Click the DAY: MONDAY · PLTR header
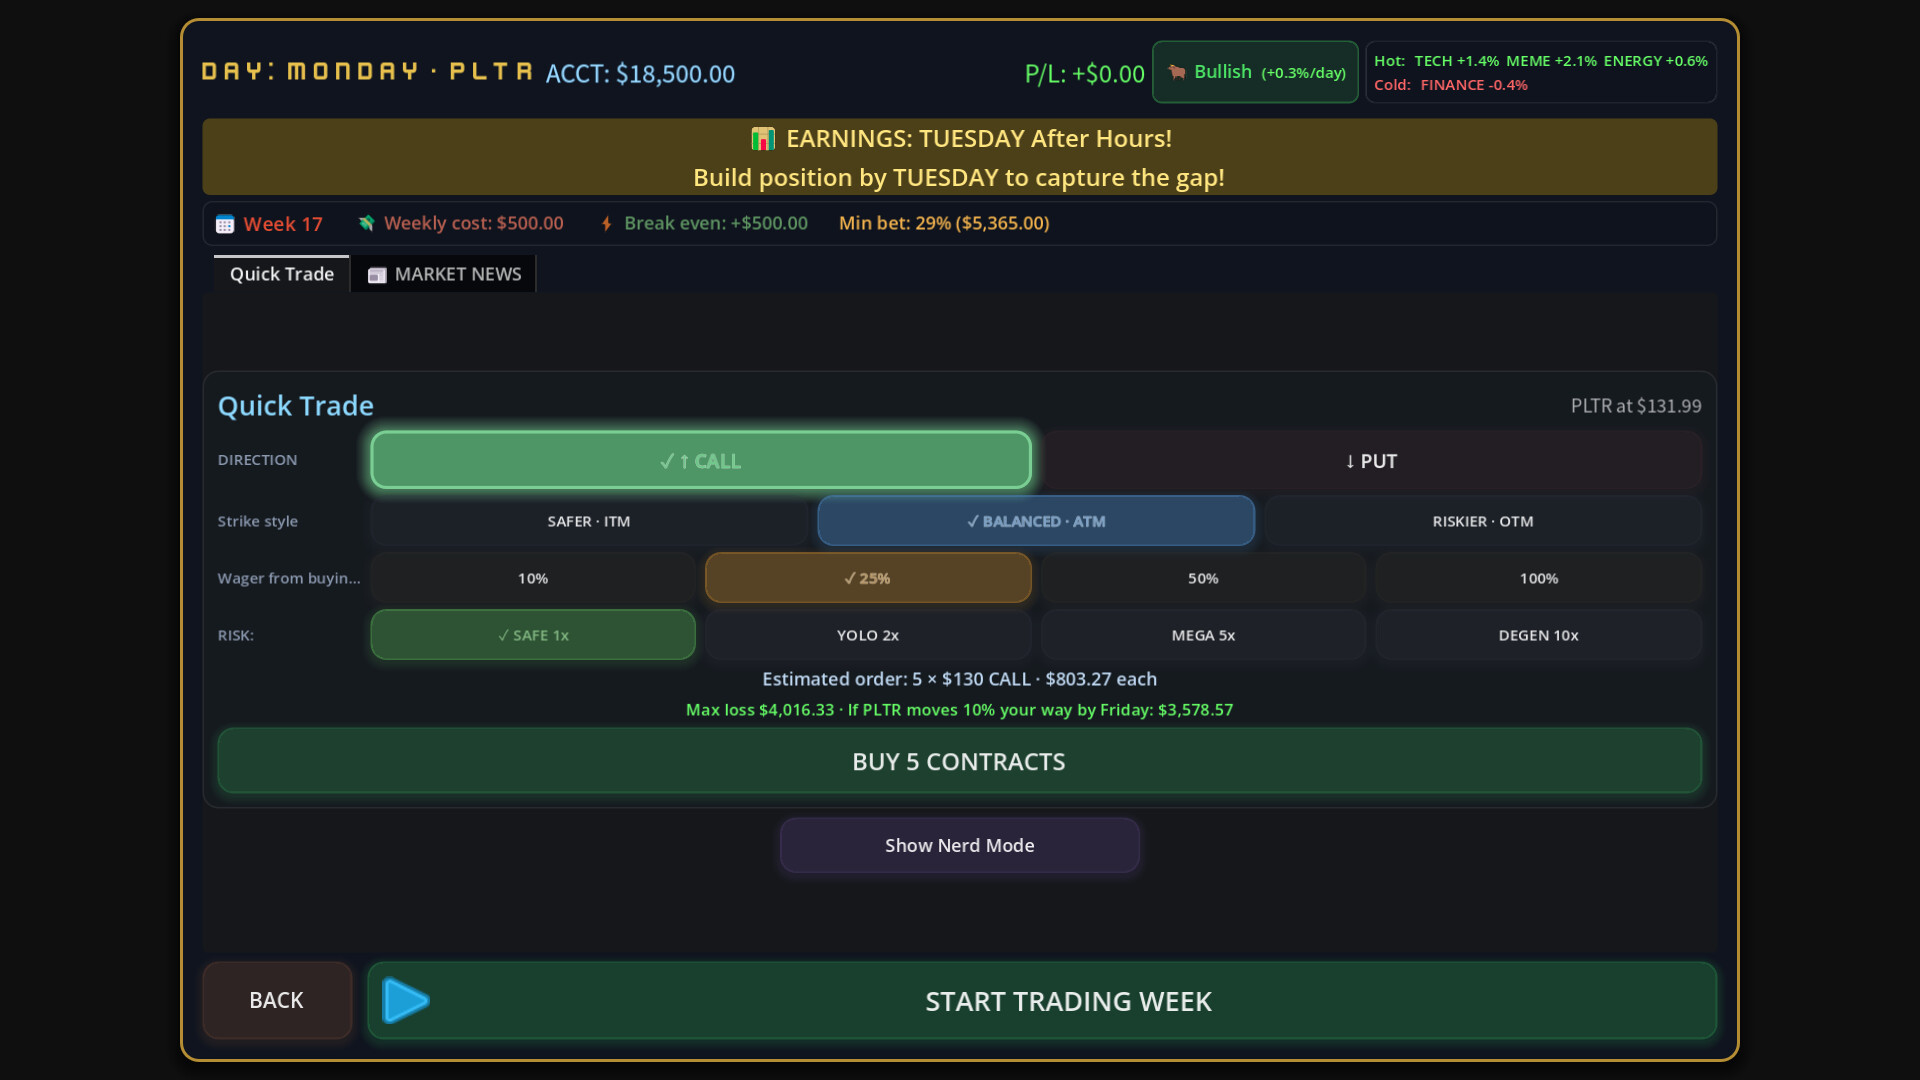Viewport: 1920px width, 1080px height. (367, 72)
